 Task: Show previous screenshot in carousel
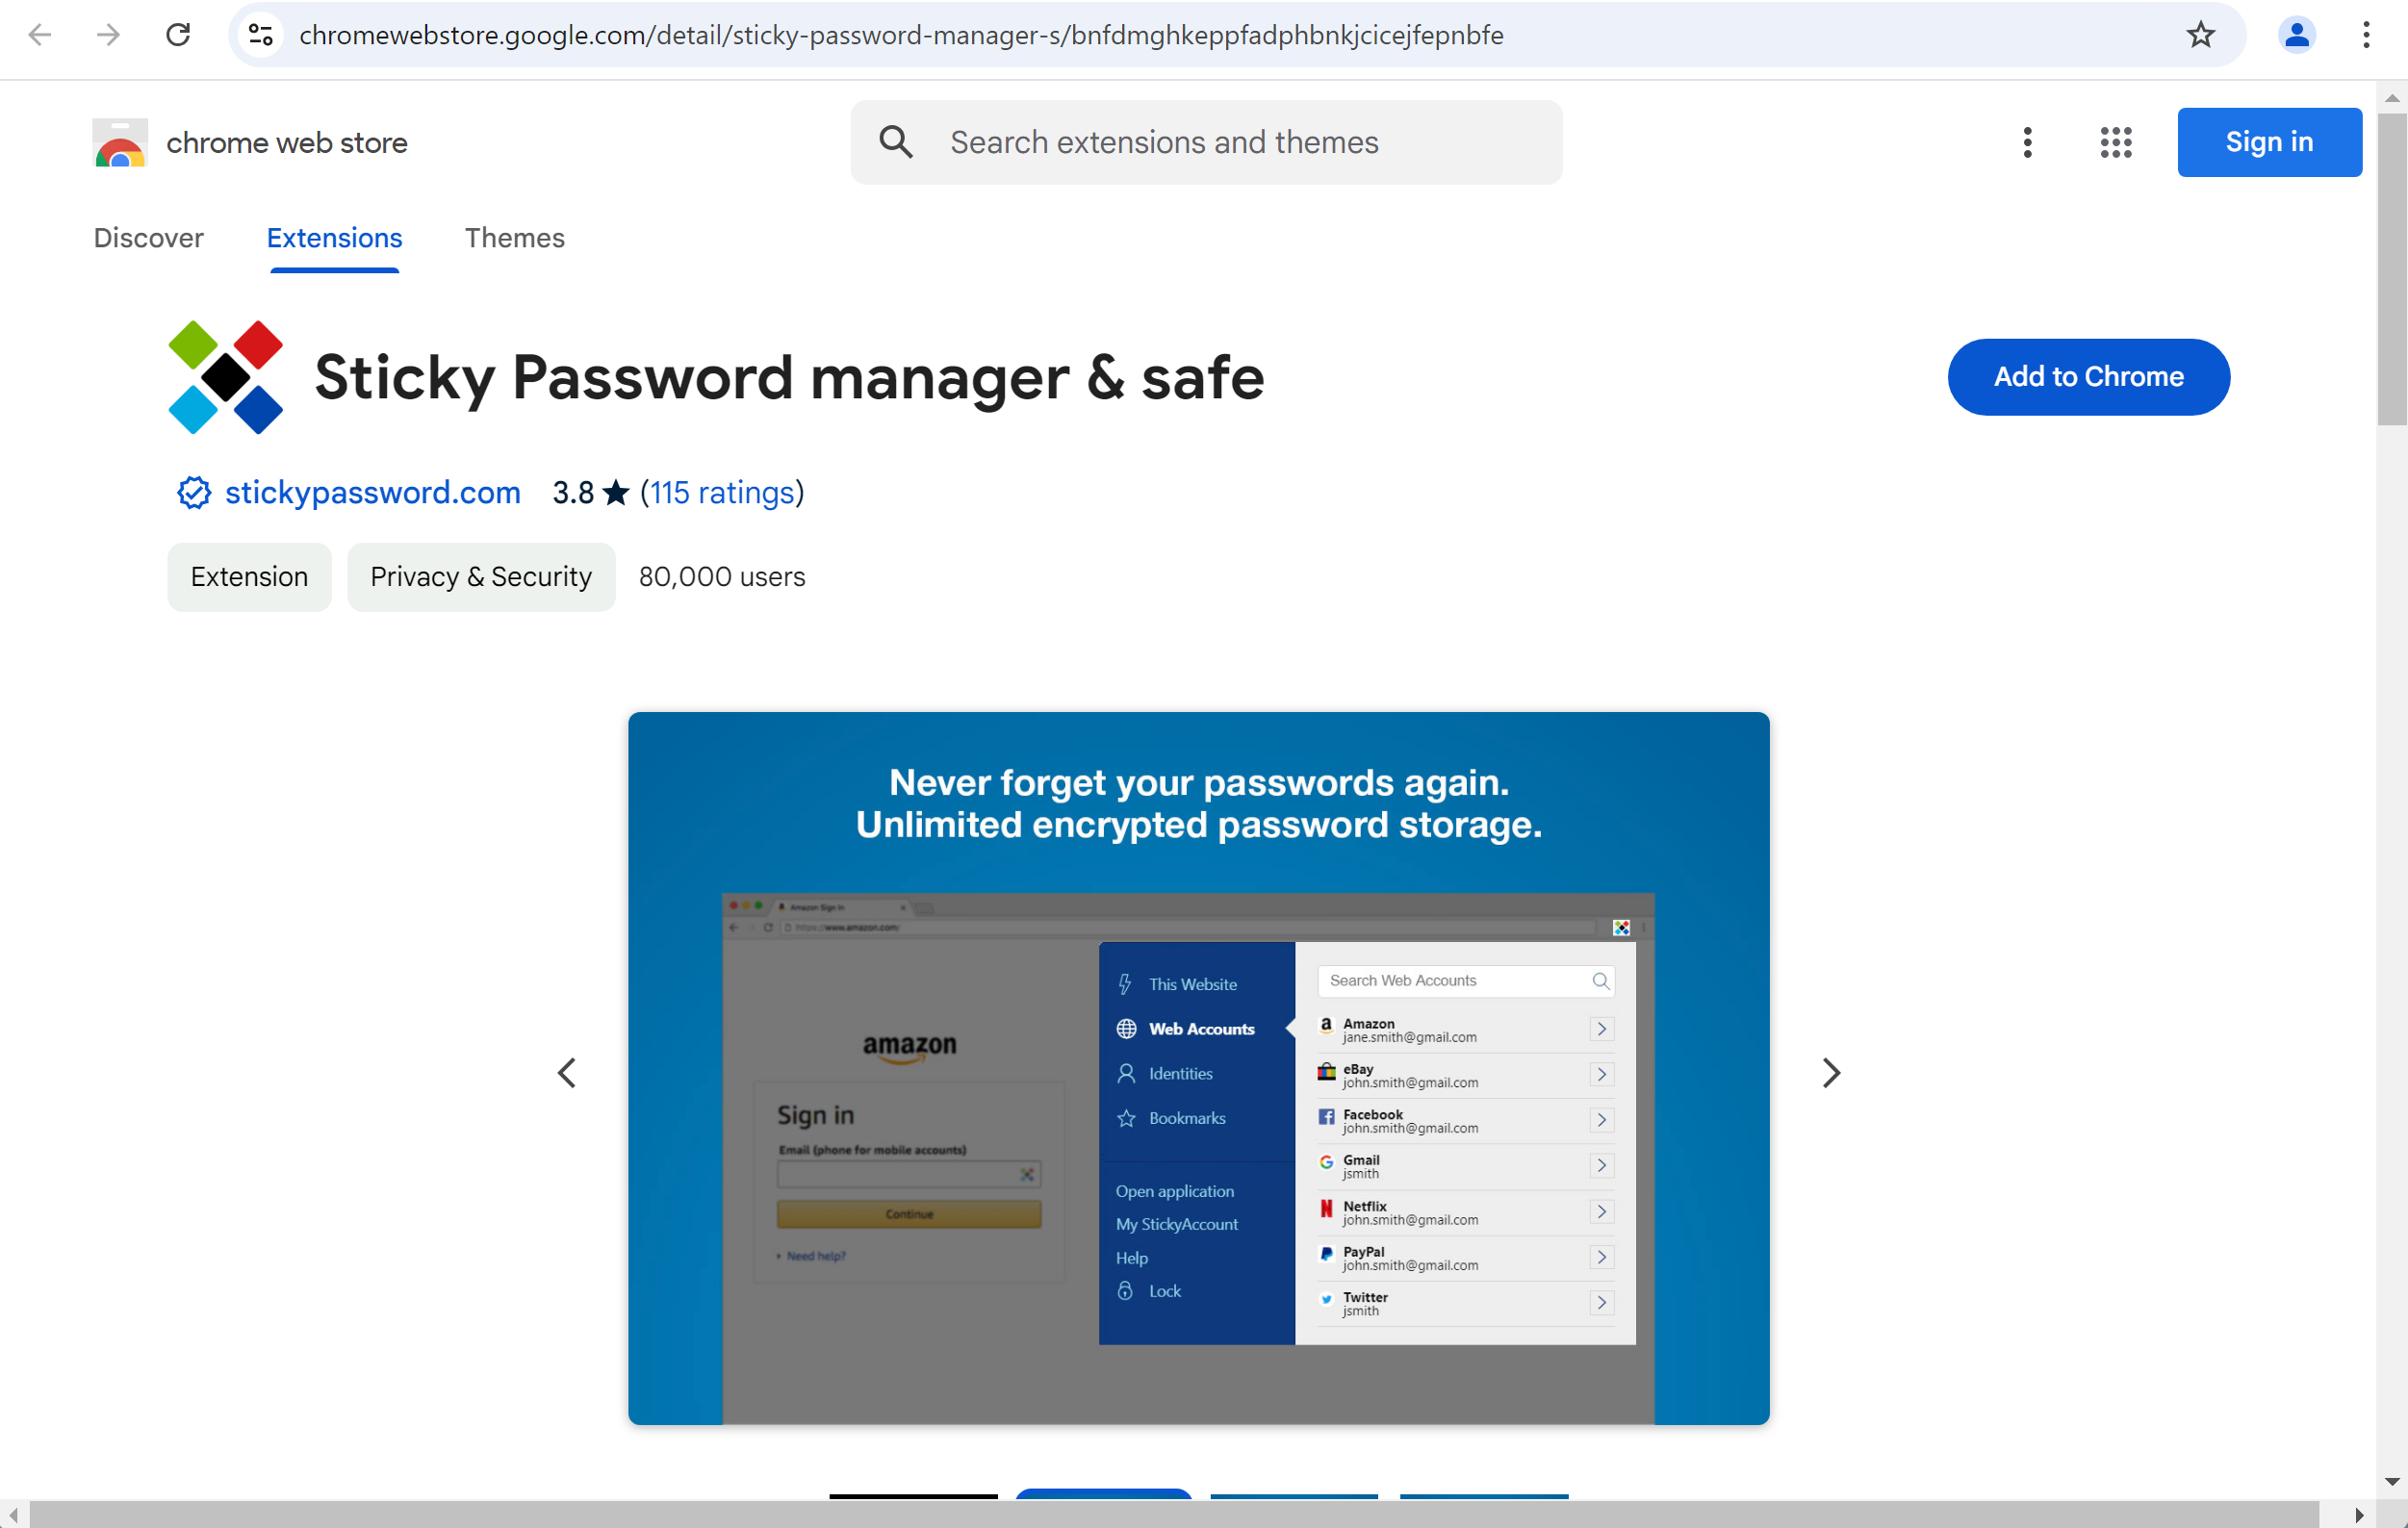[567, 1073]
